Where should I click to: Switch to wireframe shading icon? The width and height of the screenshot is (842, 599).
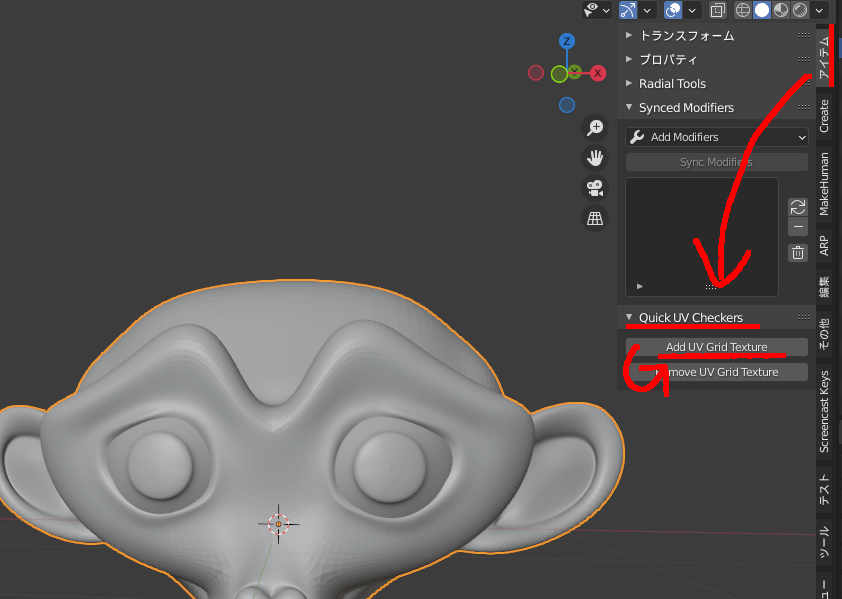[x=742, y=10]
